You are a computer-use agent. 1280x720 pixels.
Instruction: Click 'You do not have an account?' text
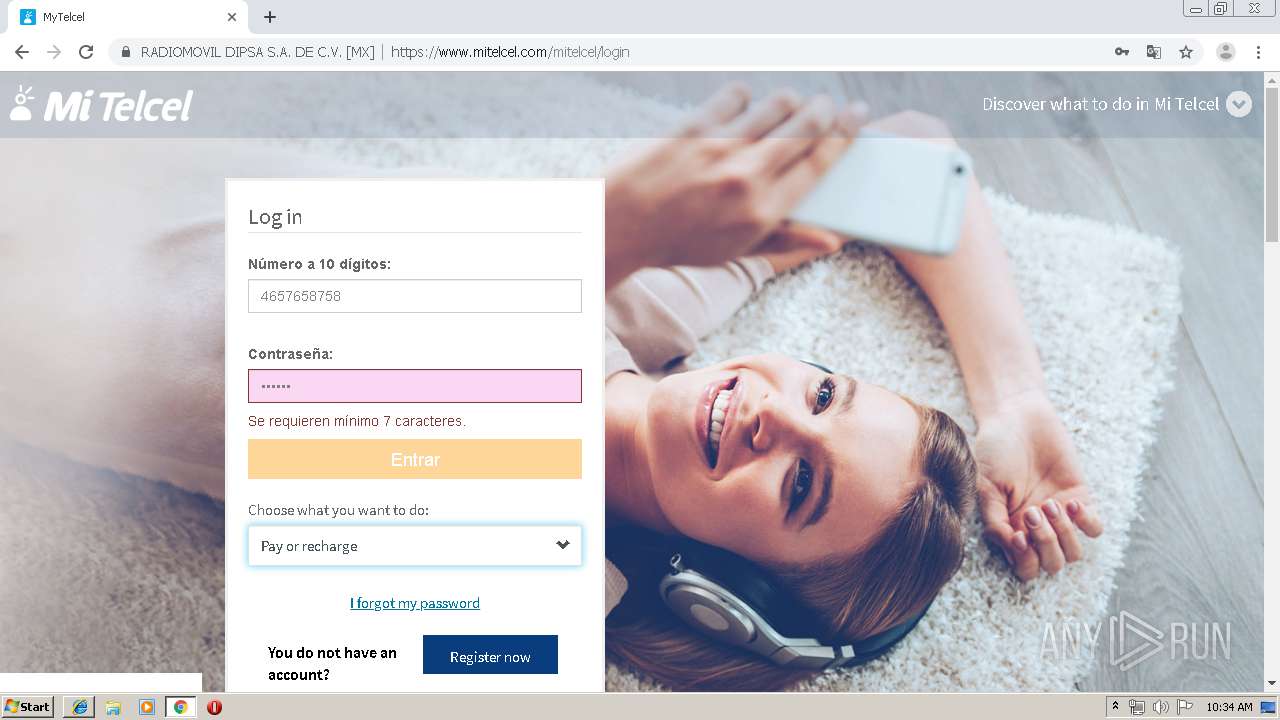332,663
